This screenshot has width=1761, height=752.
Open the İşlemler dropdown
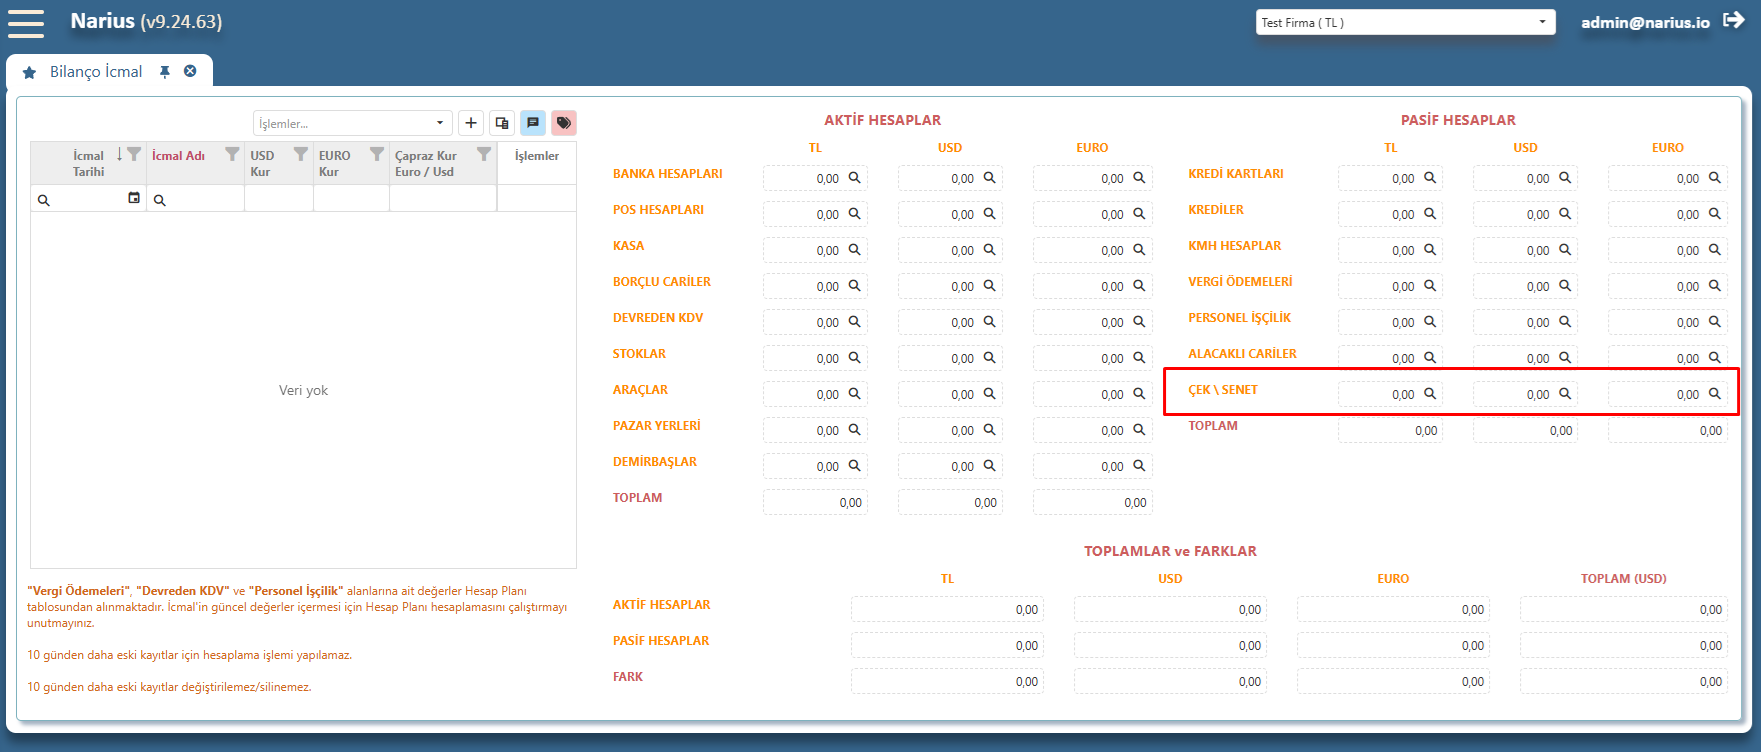tap(352, 123)
